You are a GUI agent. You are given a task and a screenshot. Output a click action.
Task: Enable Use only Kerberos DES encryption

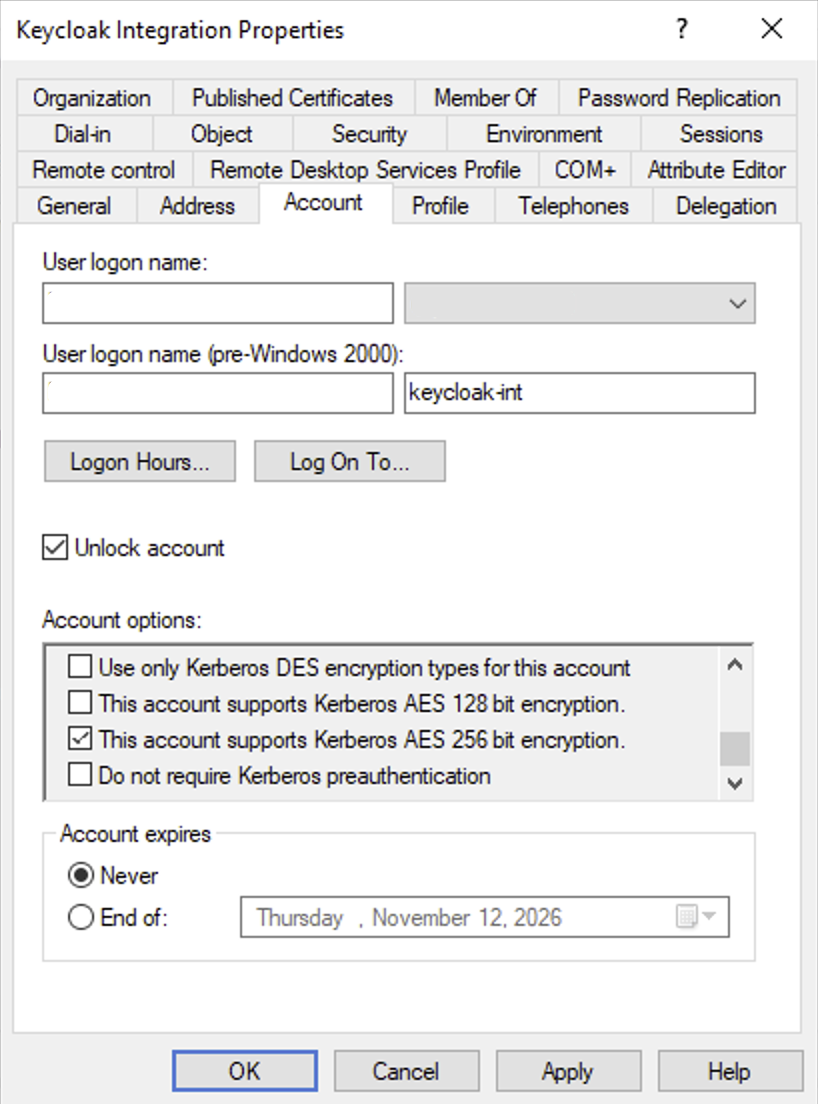80,666
